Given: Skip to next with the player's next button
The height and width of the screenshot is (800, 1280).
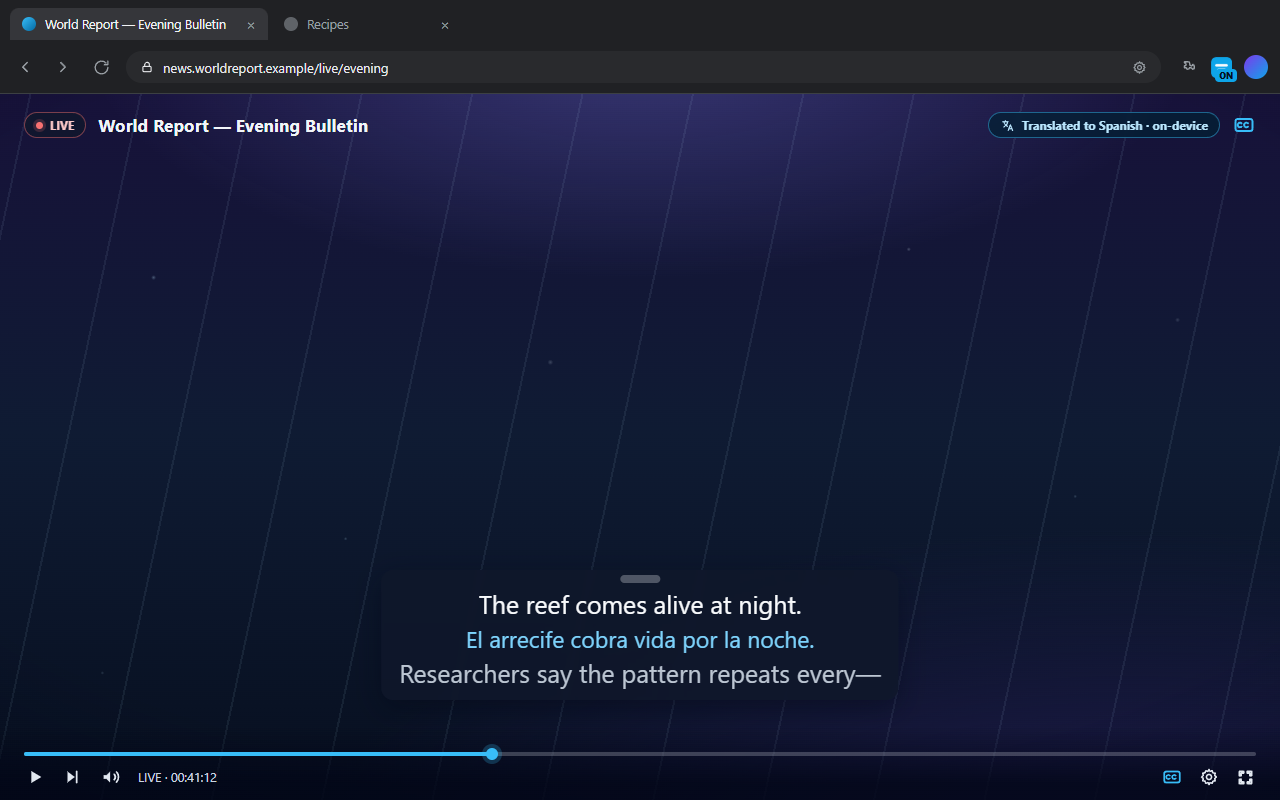Looking at the screenshot, I should point(72,777).
